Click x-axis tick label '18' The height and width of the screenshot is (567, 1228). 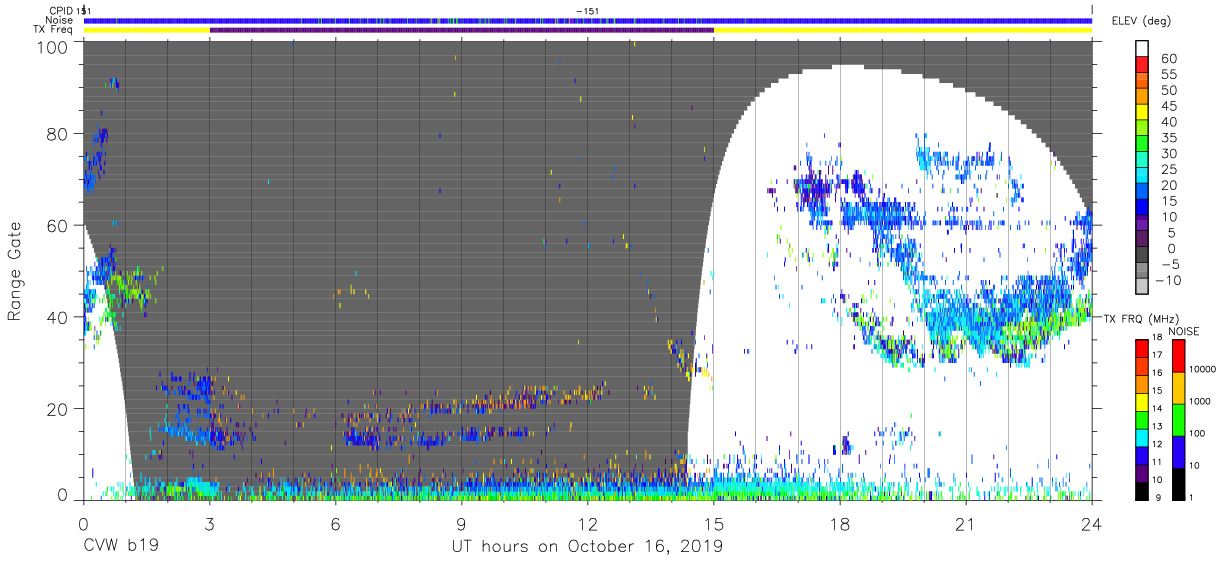tap(840, 524)
